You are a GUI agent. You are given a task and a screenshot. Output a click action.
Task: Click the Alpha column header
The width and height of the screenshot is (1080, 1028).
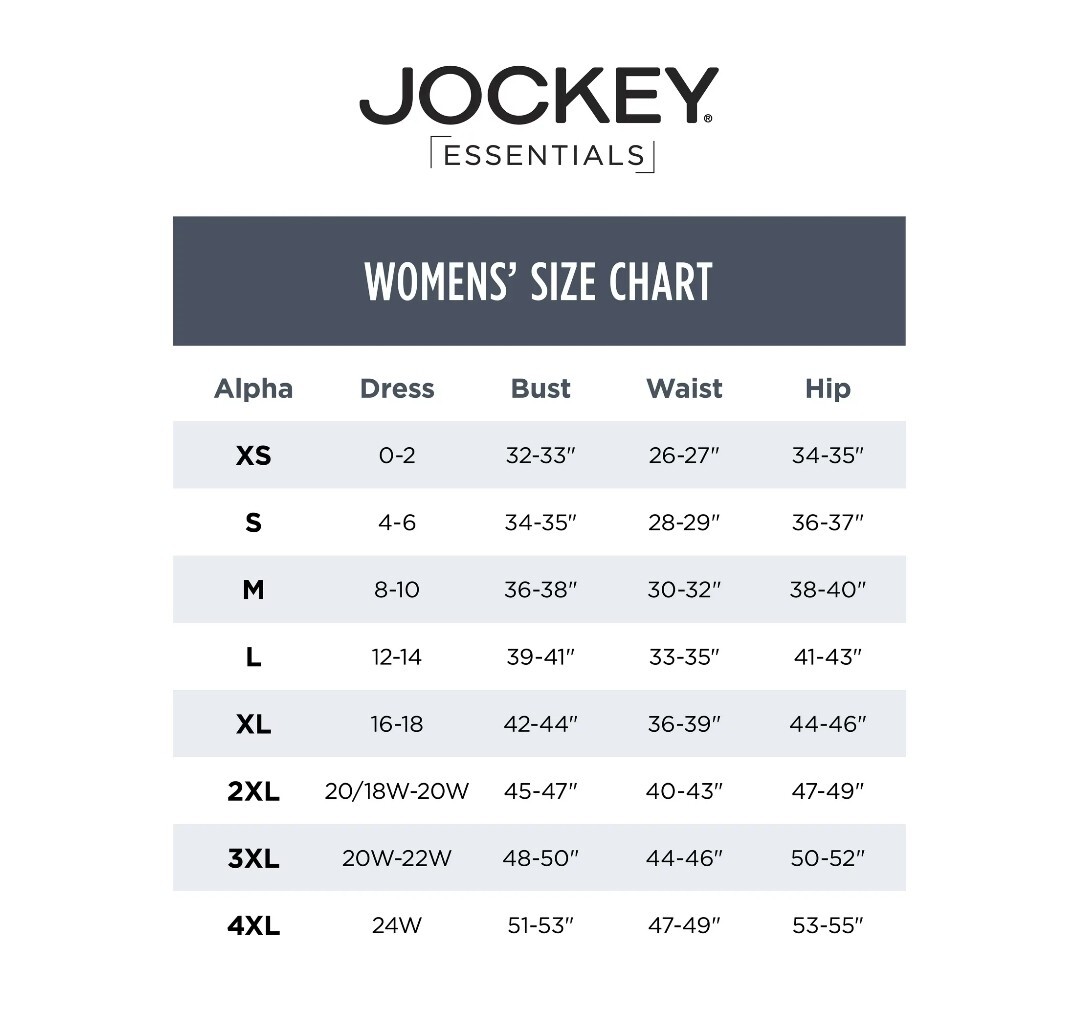253,389
